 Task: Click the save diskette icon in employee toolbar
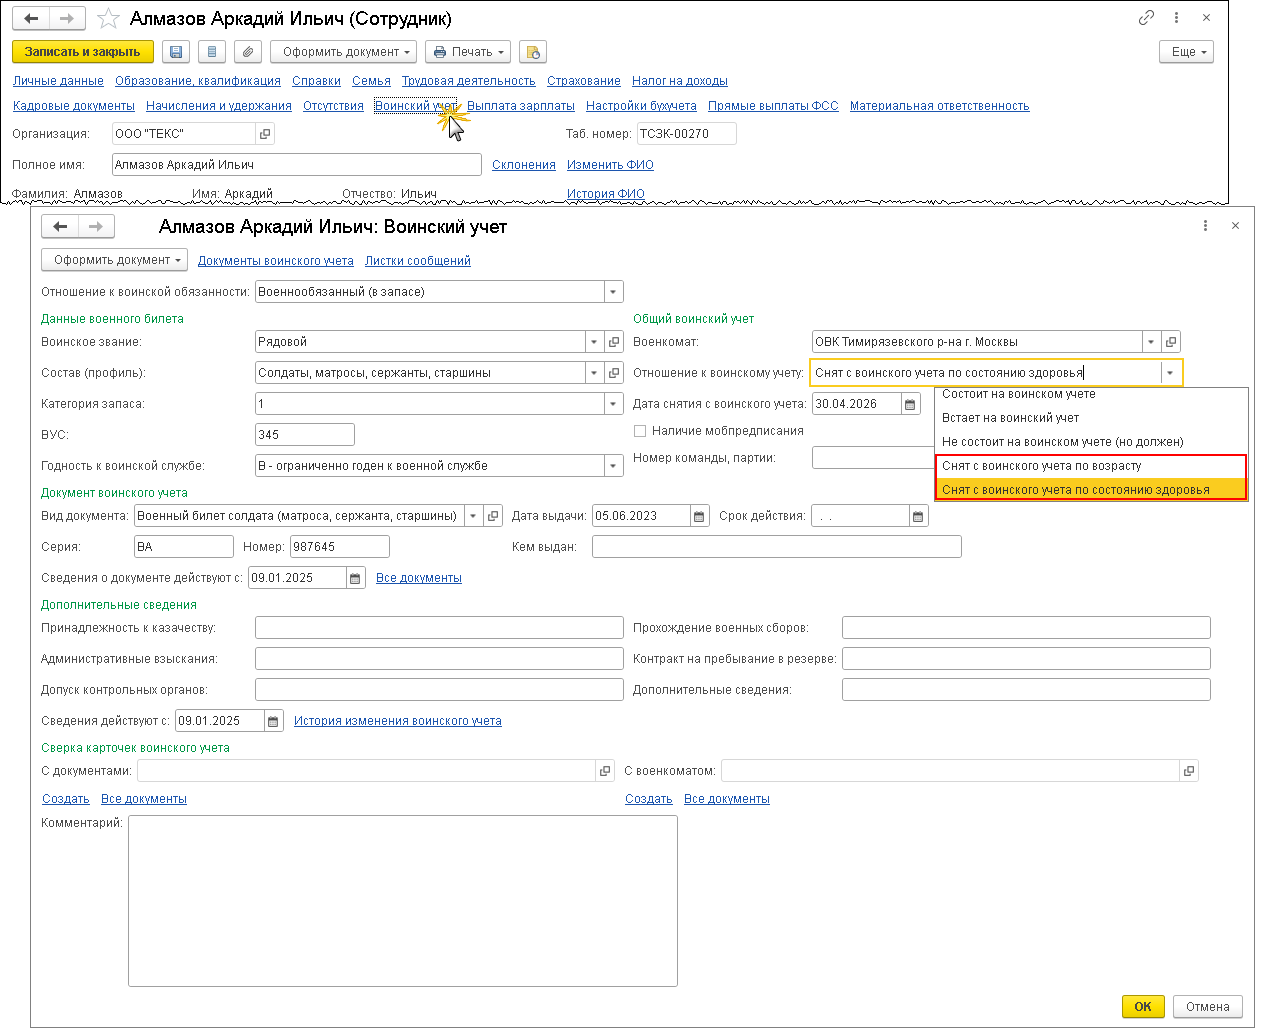pyautogui.click(x=176, y=52)
